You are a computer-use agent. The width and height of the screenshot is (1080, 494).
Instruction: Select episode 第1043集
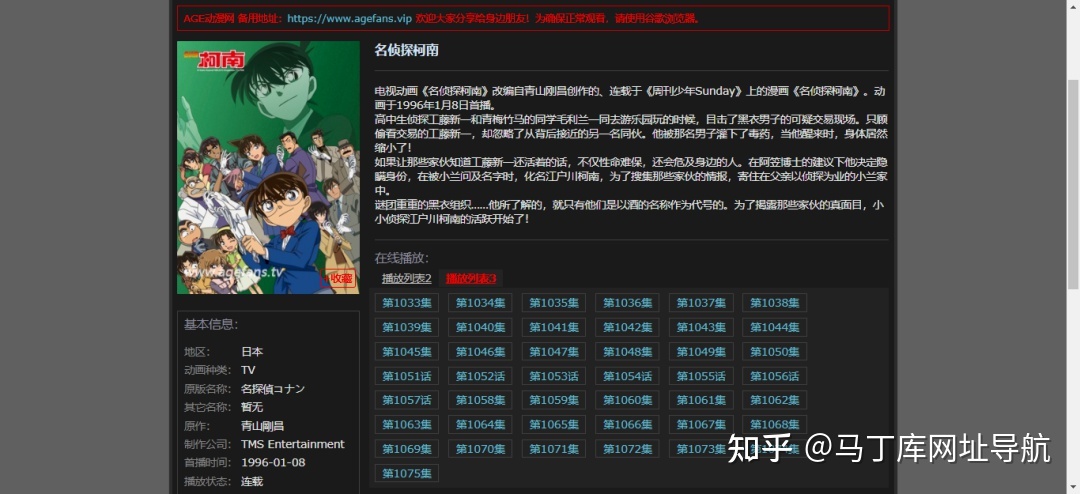point(701,327)
